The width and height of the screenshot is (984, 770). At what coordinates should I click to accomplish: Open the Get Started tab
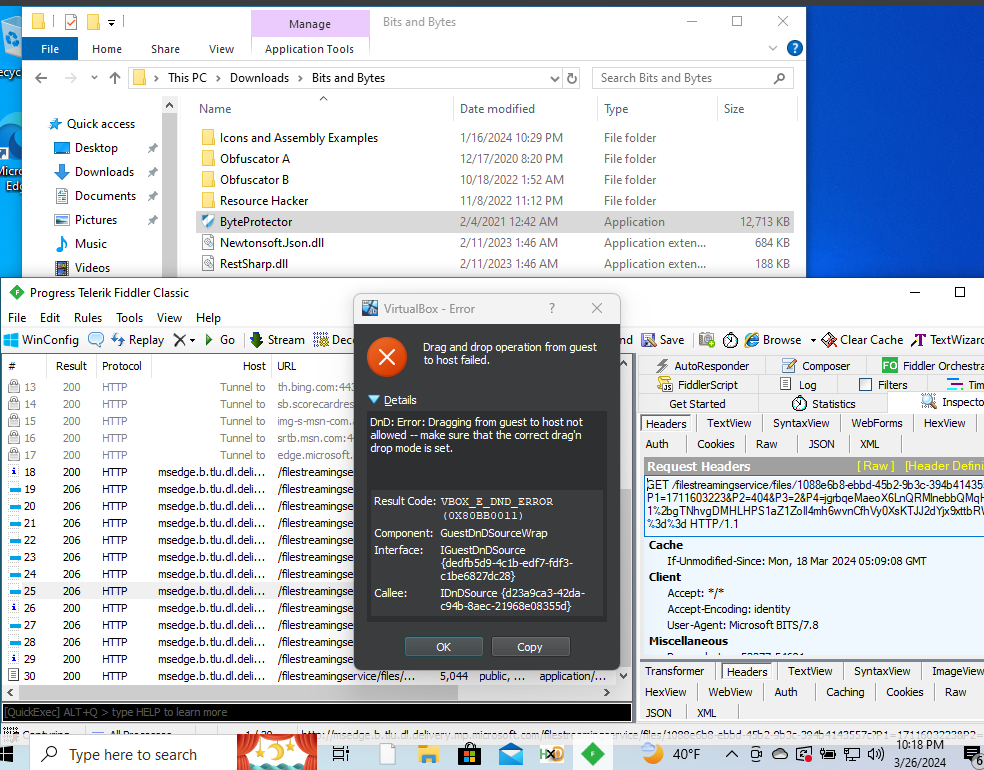[697, 404]
